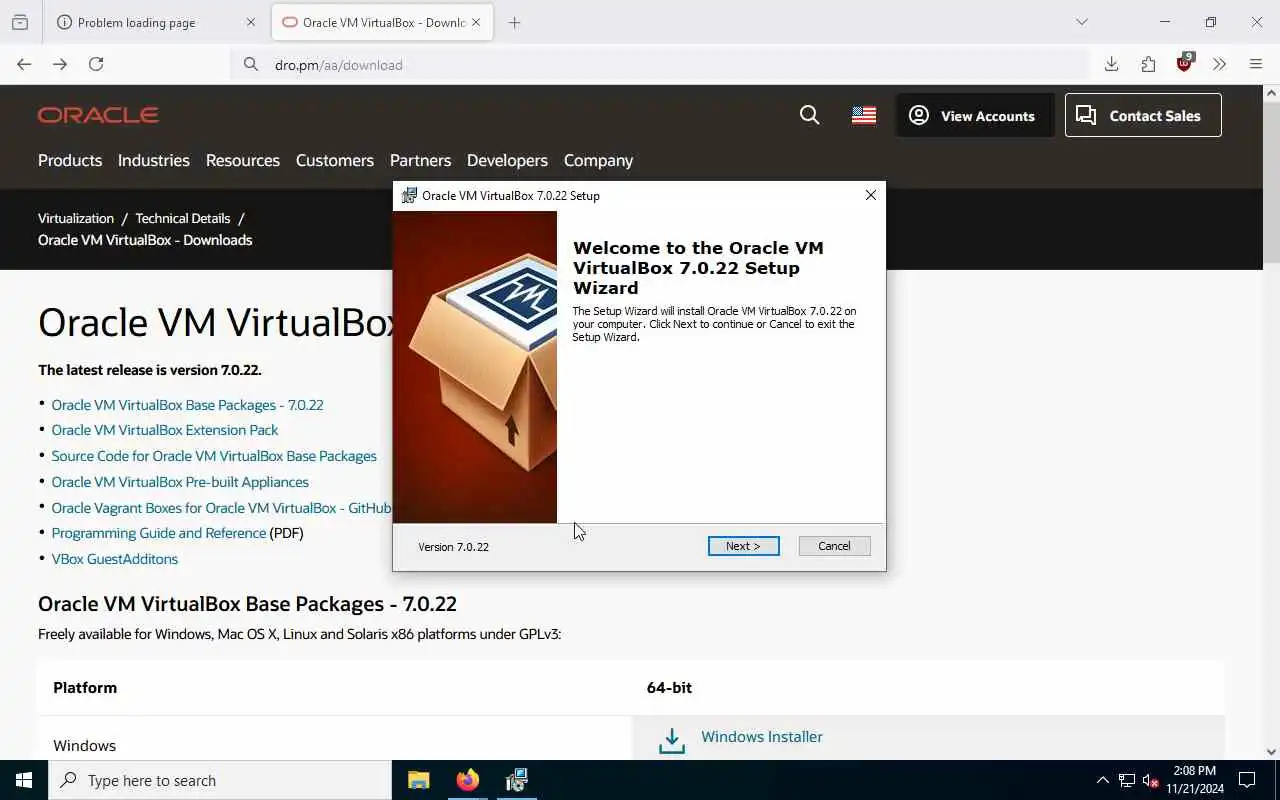Open the Products menu
Image resolution: width=1280 pixels, height=800 pixels.
(70, 160)
